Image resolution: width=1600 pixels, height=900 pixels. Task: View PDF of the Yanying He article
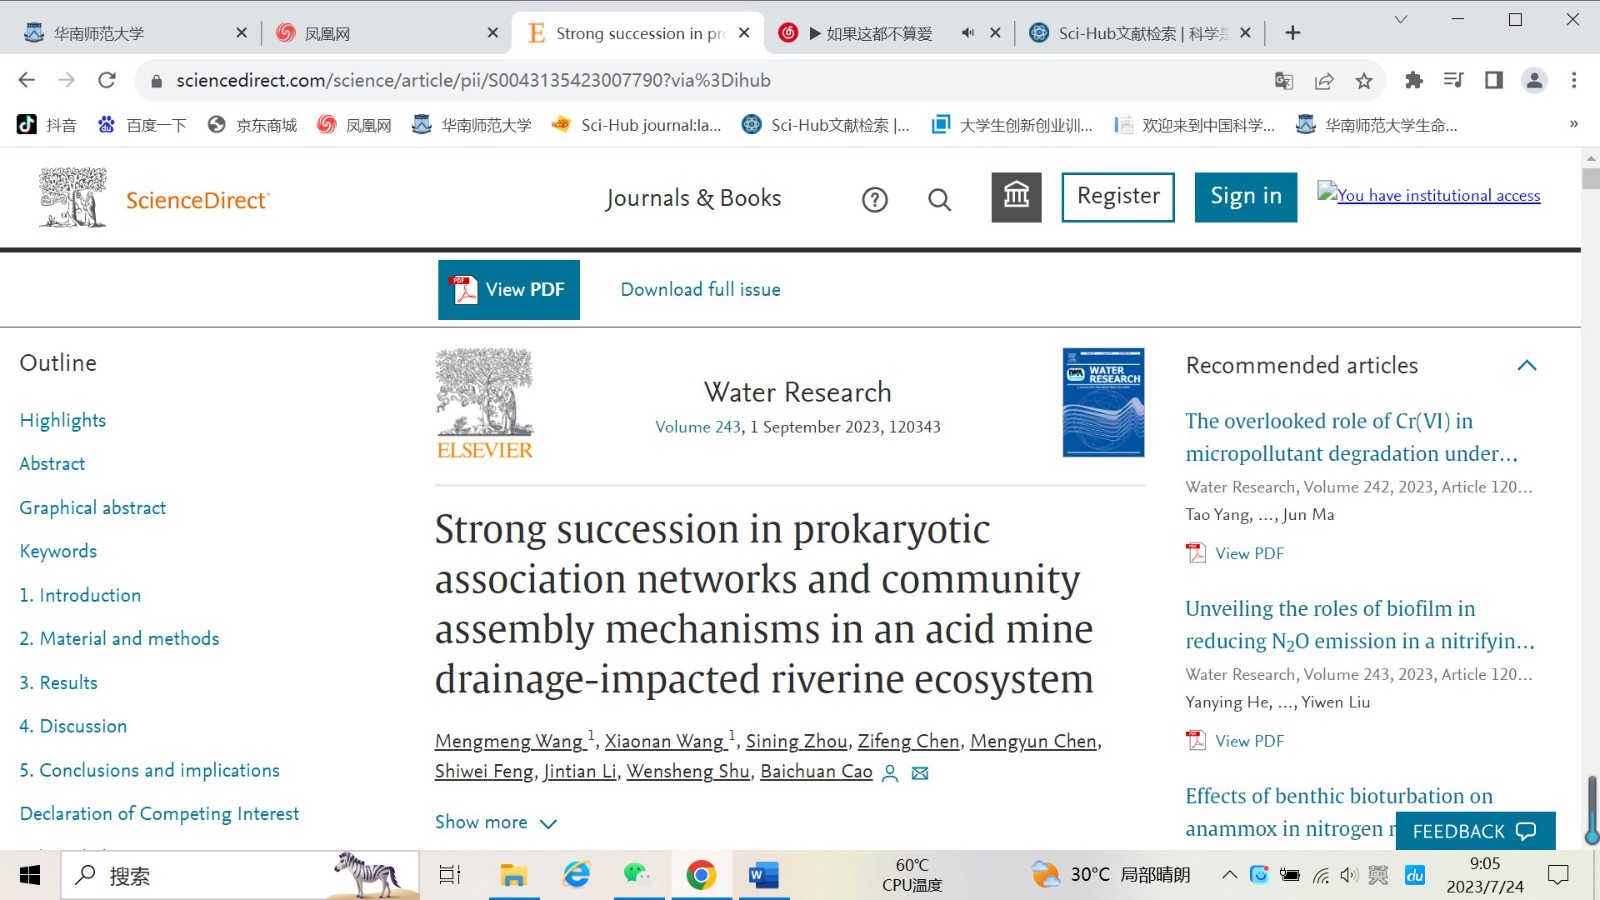pos(1235,741)
